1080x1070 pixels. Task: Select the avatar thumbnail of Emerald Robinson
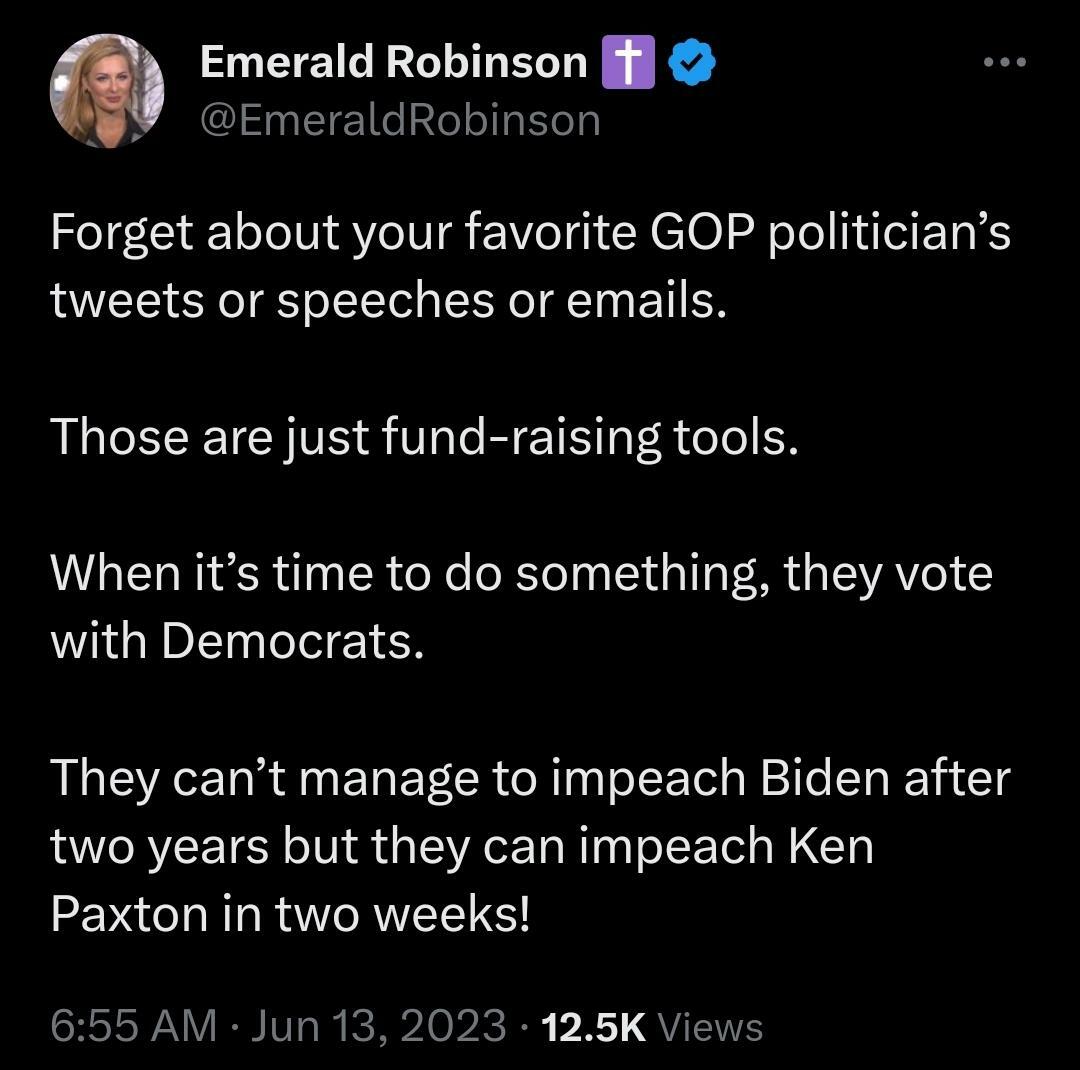pos(106,88)
